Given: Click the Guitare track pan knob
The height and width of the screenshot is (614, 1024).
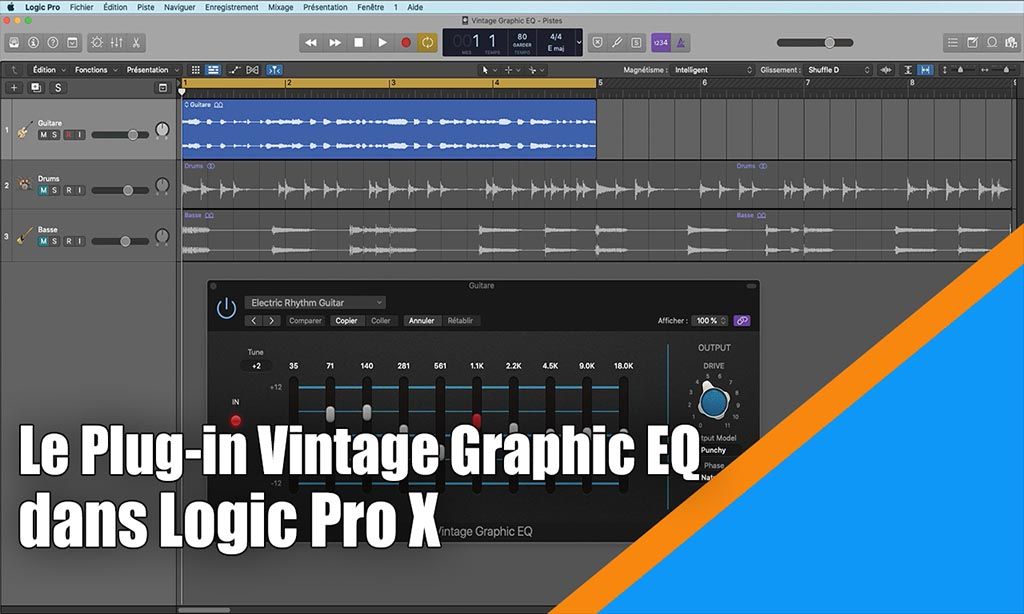Looking at the screenshot, I should tap(162, 130).
